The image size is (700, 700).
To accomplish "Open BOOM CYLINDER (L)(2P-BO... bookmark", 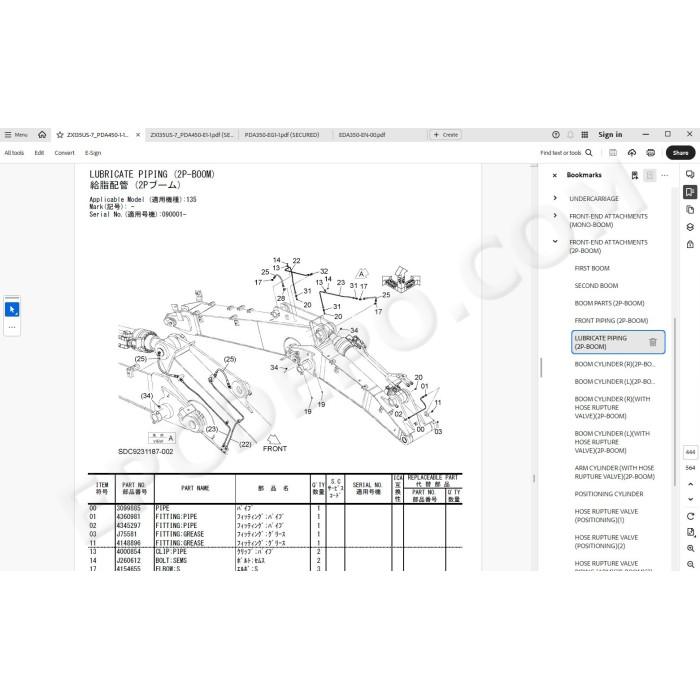I will pos(615,382).
